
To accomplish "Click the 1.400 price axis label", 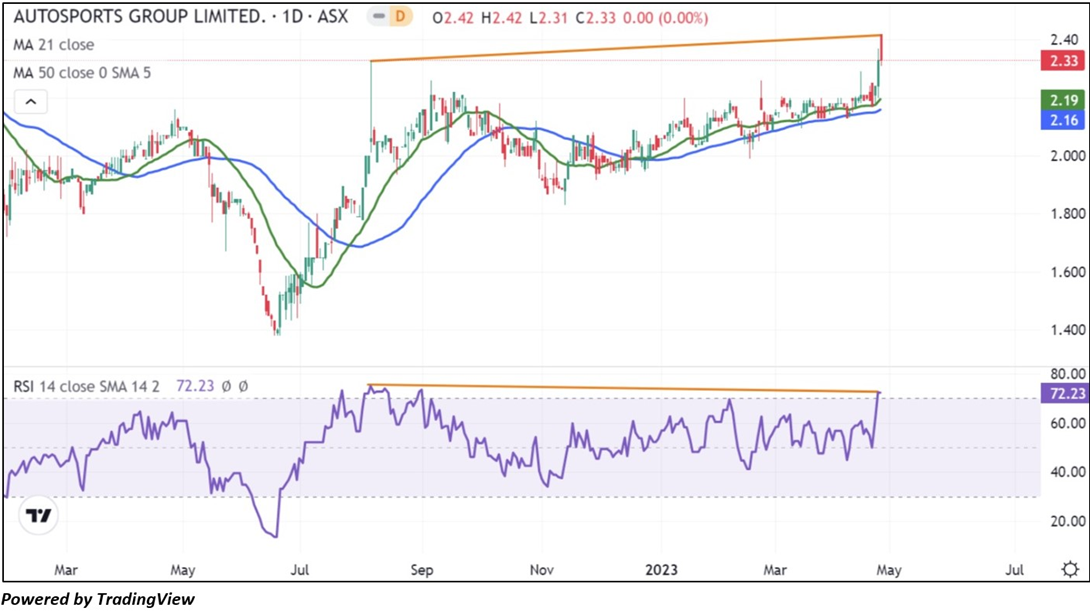I will tap(1067, 329).
